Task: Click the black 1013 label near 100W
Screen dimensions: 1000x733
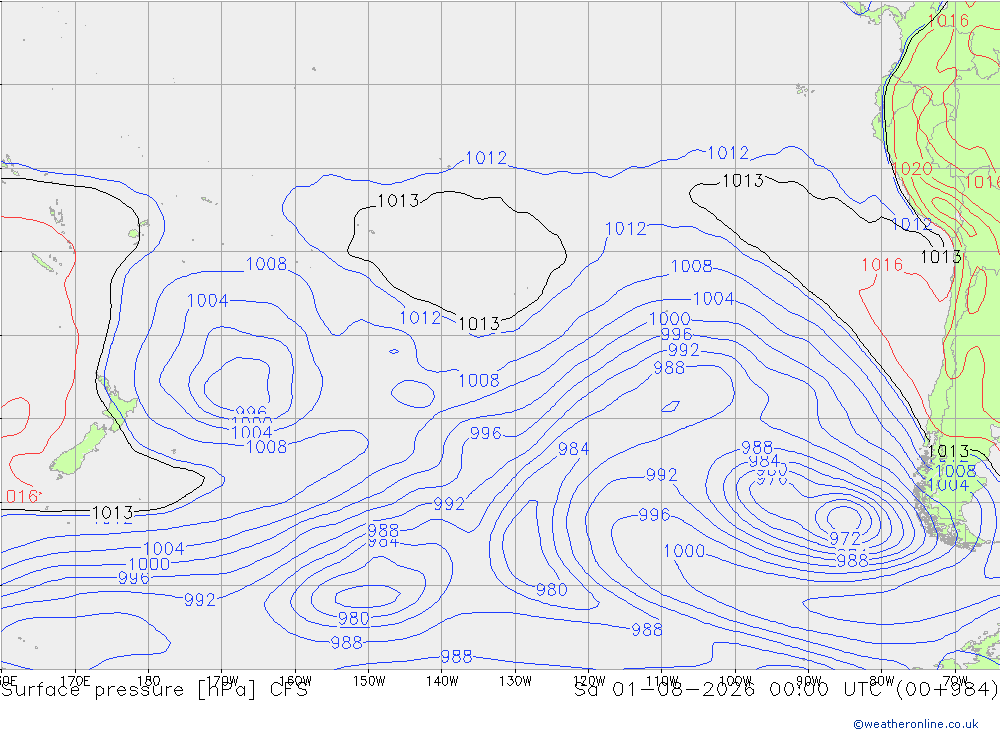Action: point(743,181)
